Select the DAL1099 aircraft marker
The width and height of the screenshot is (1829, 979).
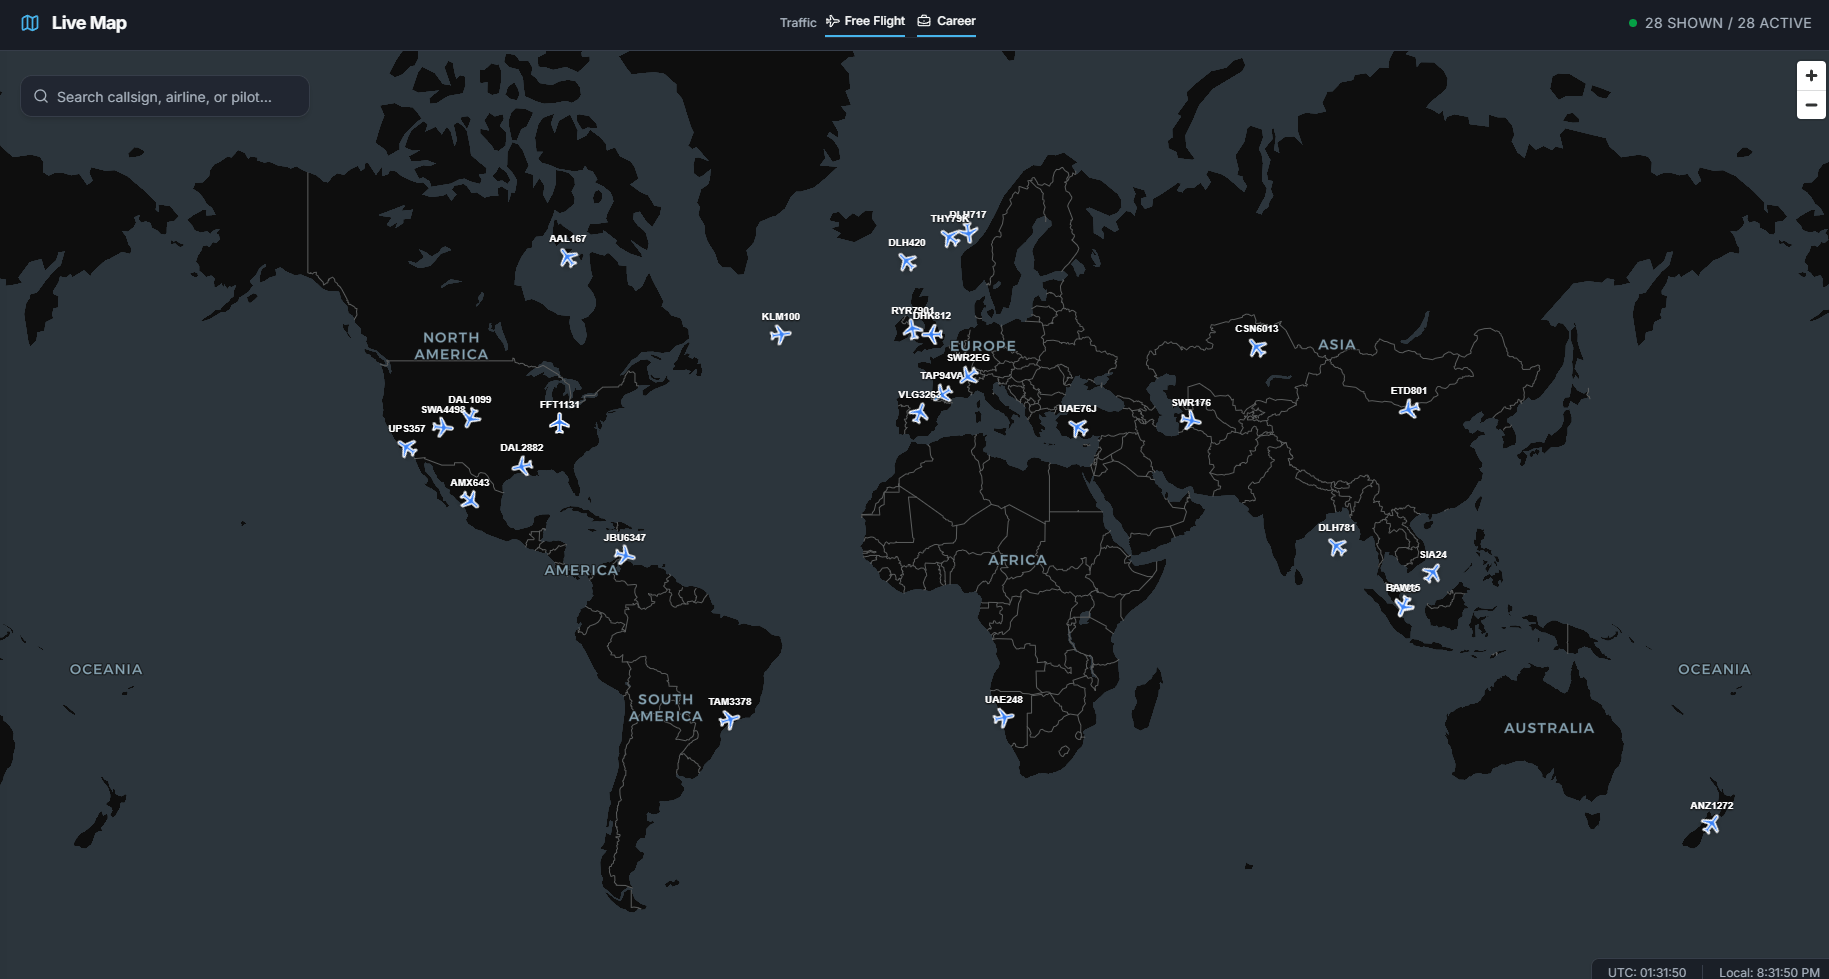pyautogui.click(x=472, y=417)
